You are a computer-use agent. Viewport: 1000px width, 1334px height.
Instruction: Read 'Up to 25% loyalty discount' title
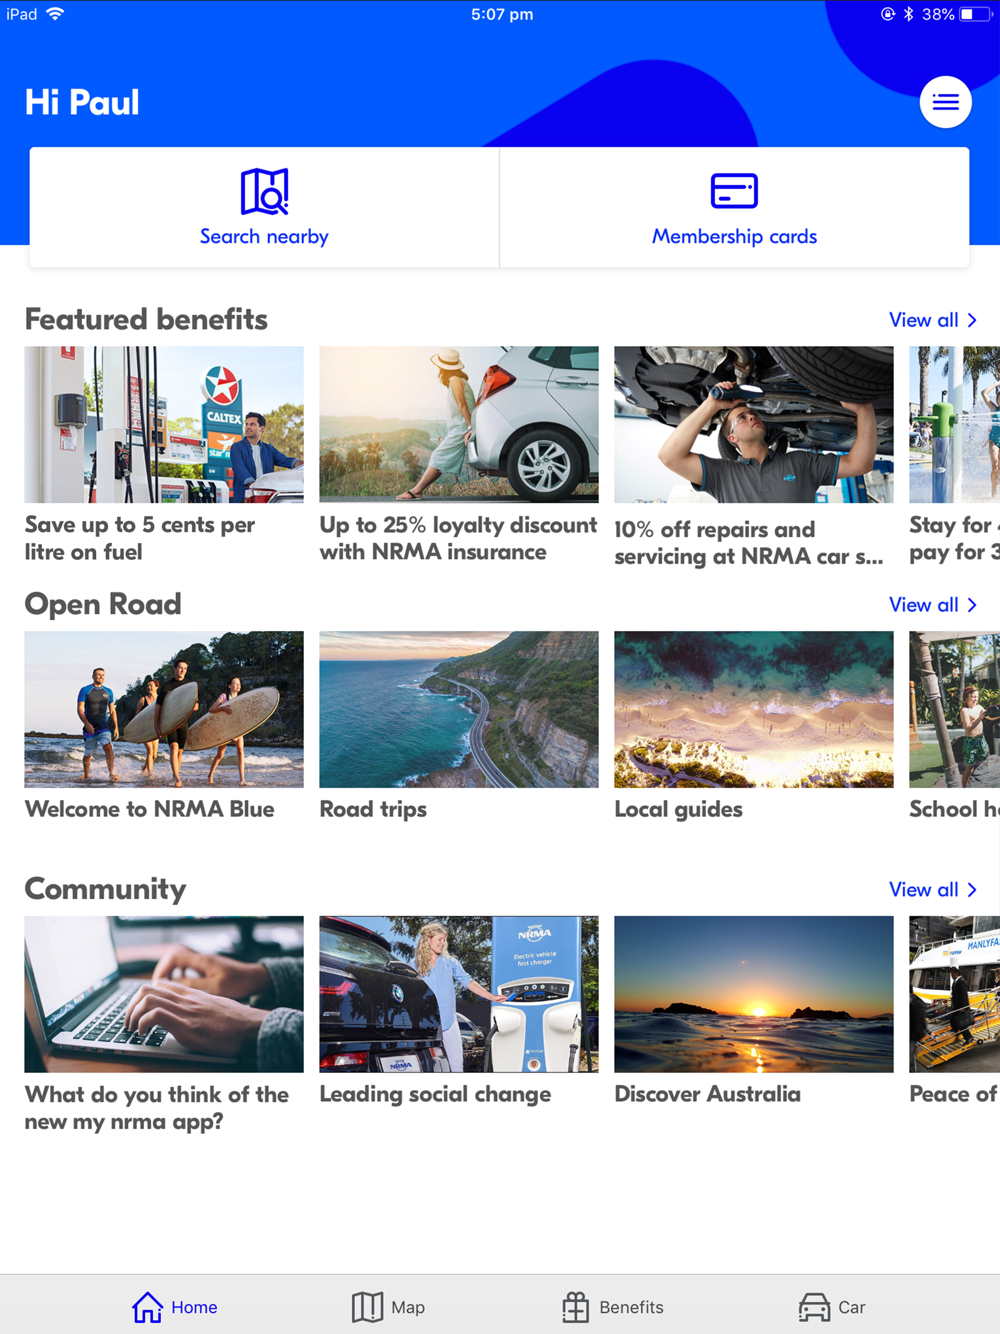pos(458,538)
